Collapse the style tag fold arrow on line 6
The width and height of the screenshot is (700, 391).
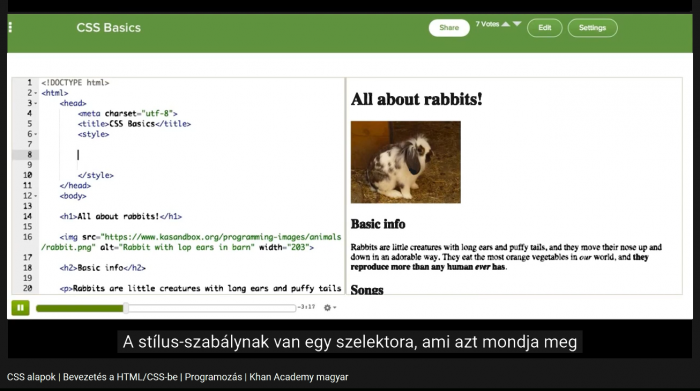point(36,134)
